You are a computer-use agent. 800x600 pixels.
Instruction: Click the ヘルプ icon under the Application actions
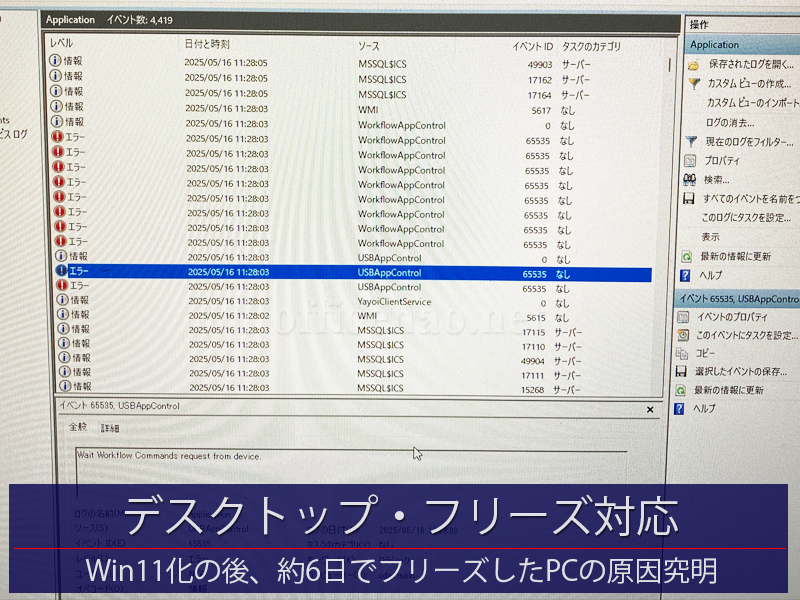tap(685, 276)
